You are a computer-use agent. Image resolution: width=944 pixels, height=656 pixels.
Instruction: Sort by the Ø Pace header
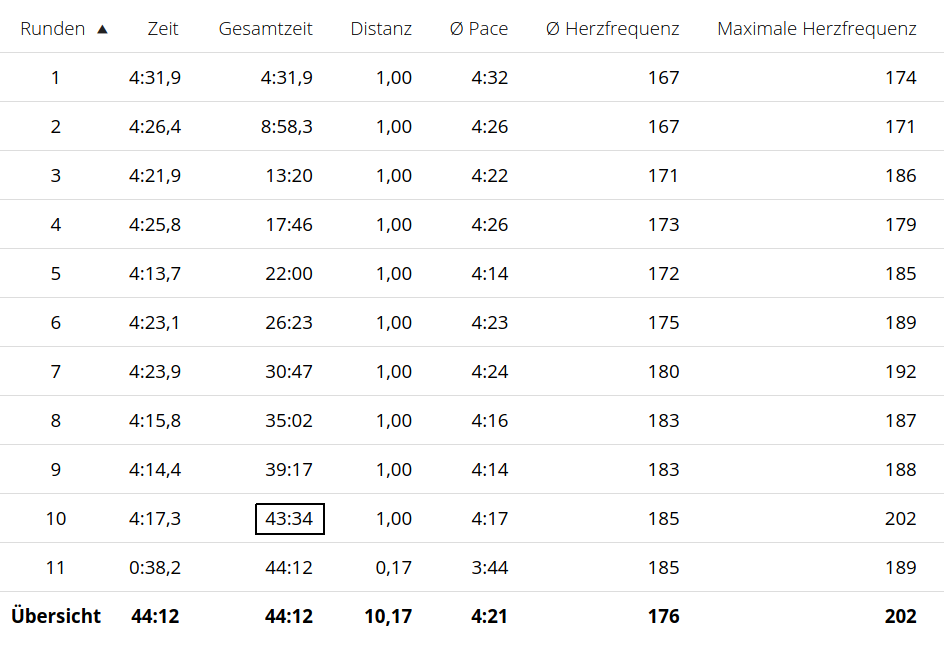coord(478,29)
